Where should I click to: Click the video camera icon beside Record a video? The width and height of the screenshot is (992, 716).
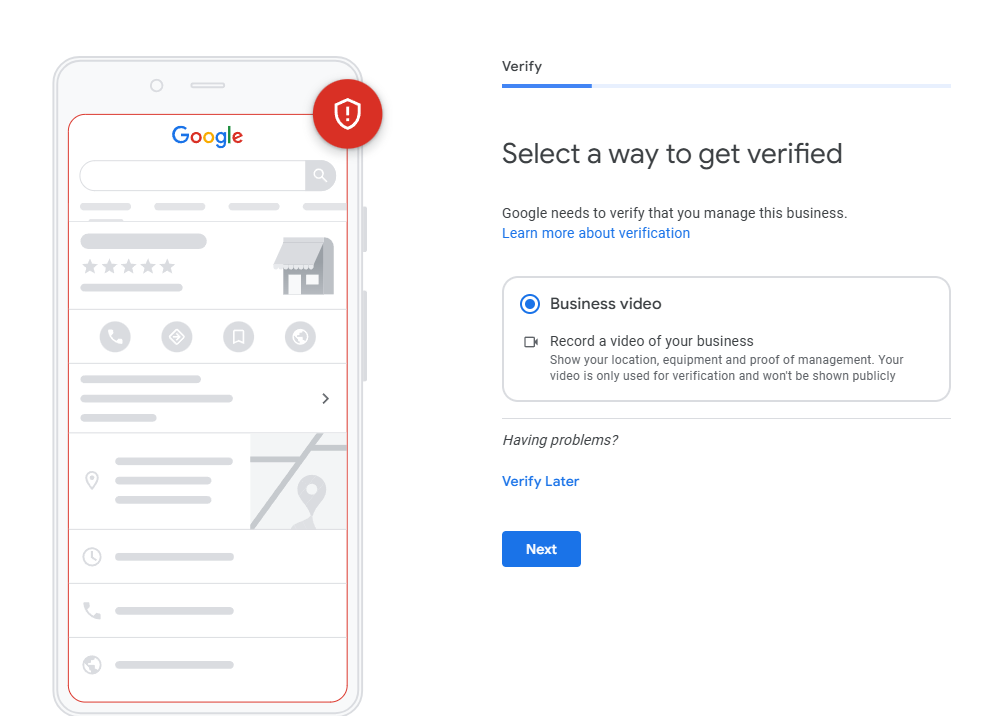click(531, 342)
